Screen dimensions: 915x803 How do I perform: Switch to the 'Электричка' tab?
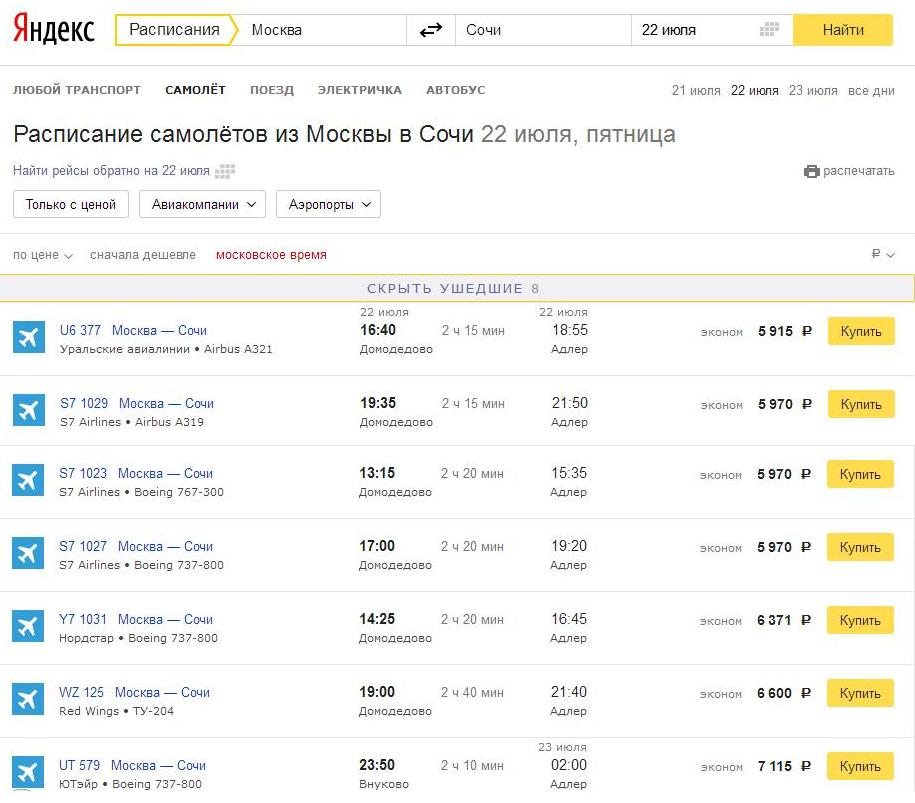[x=359, y=90]
